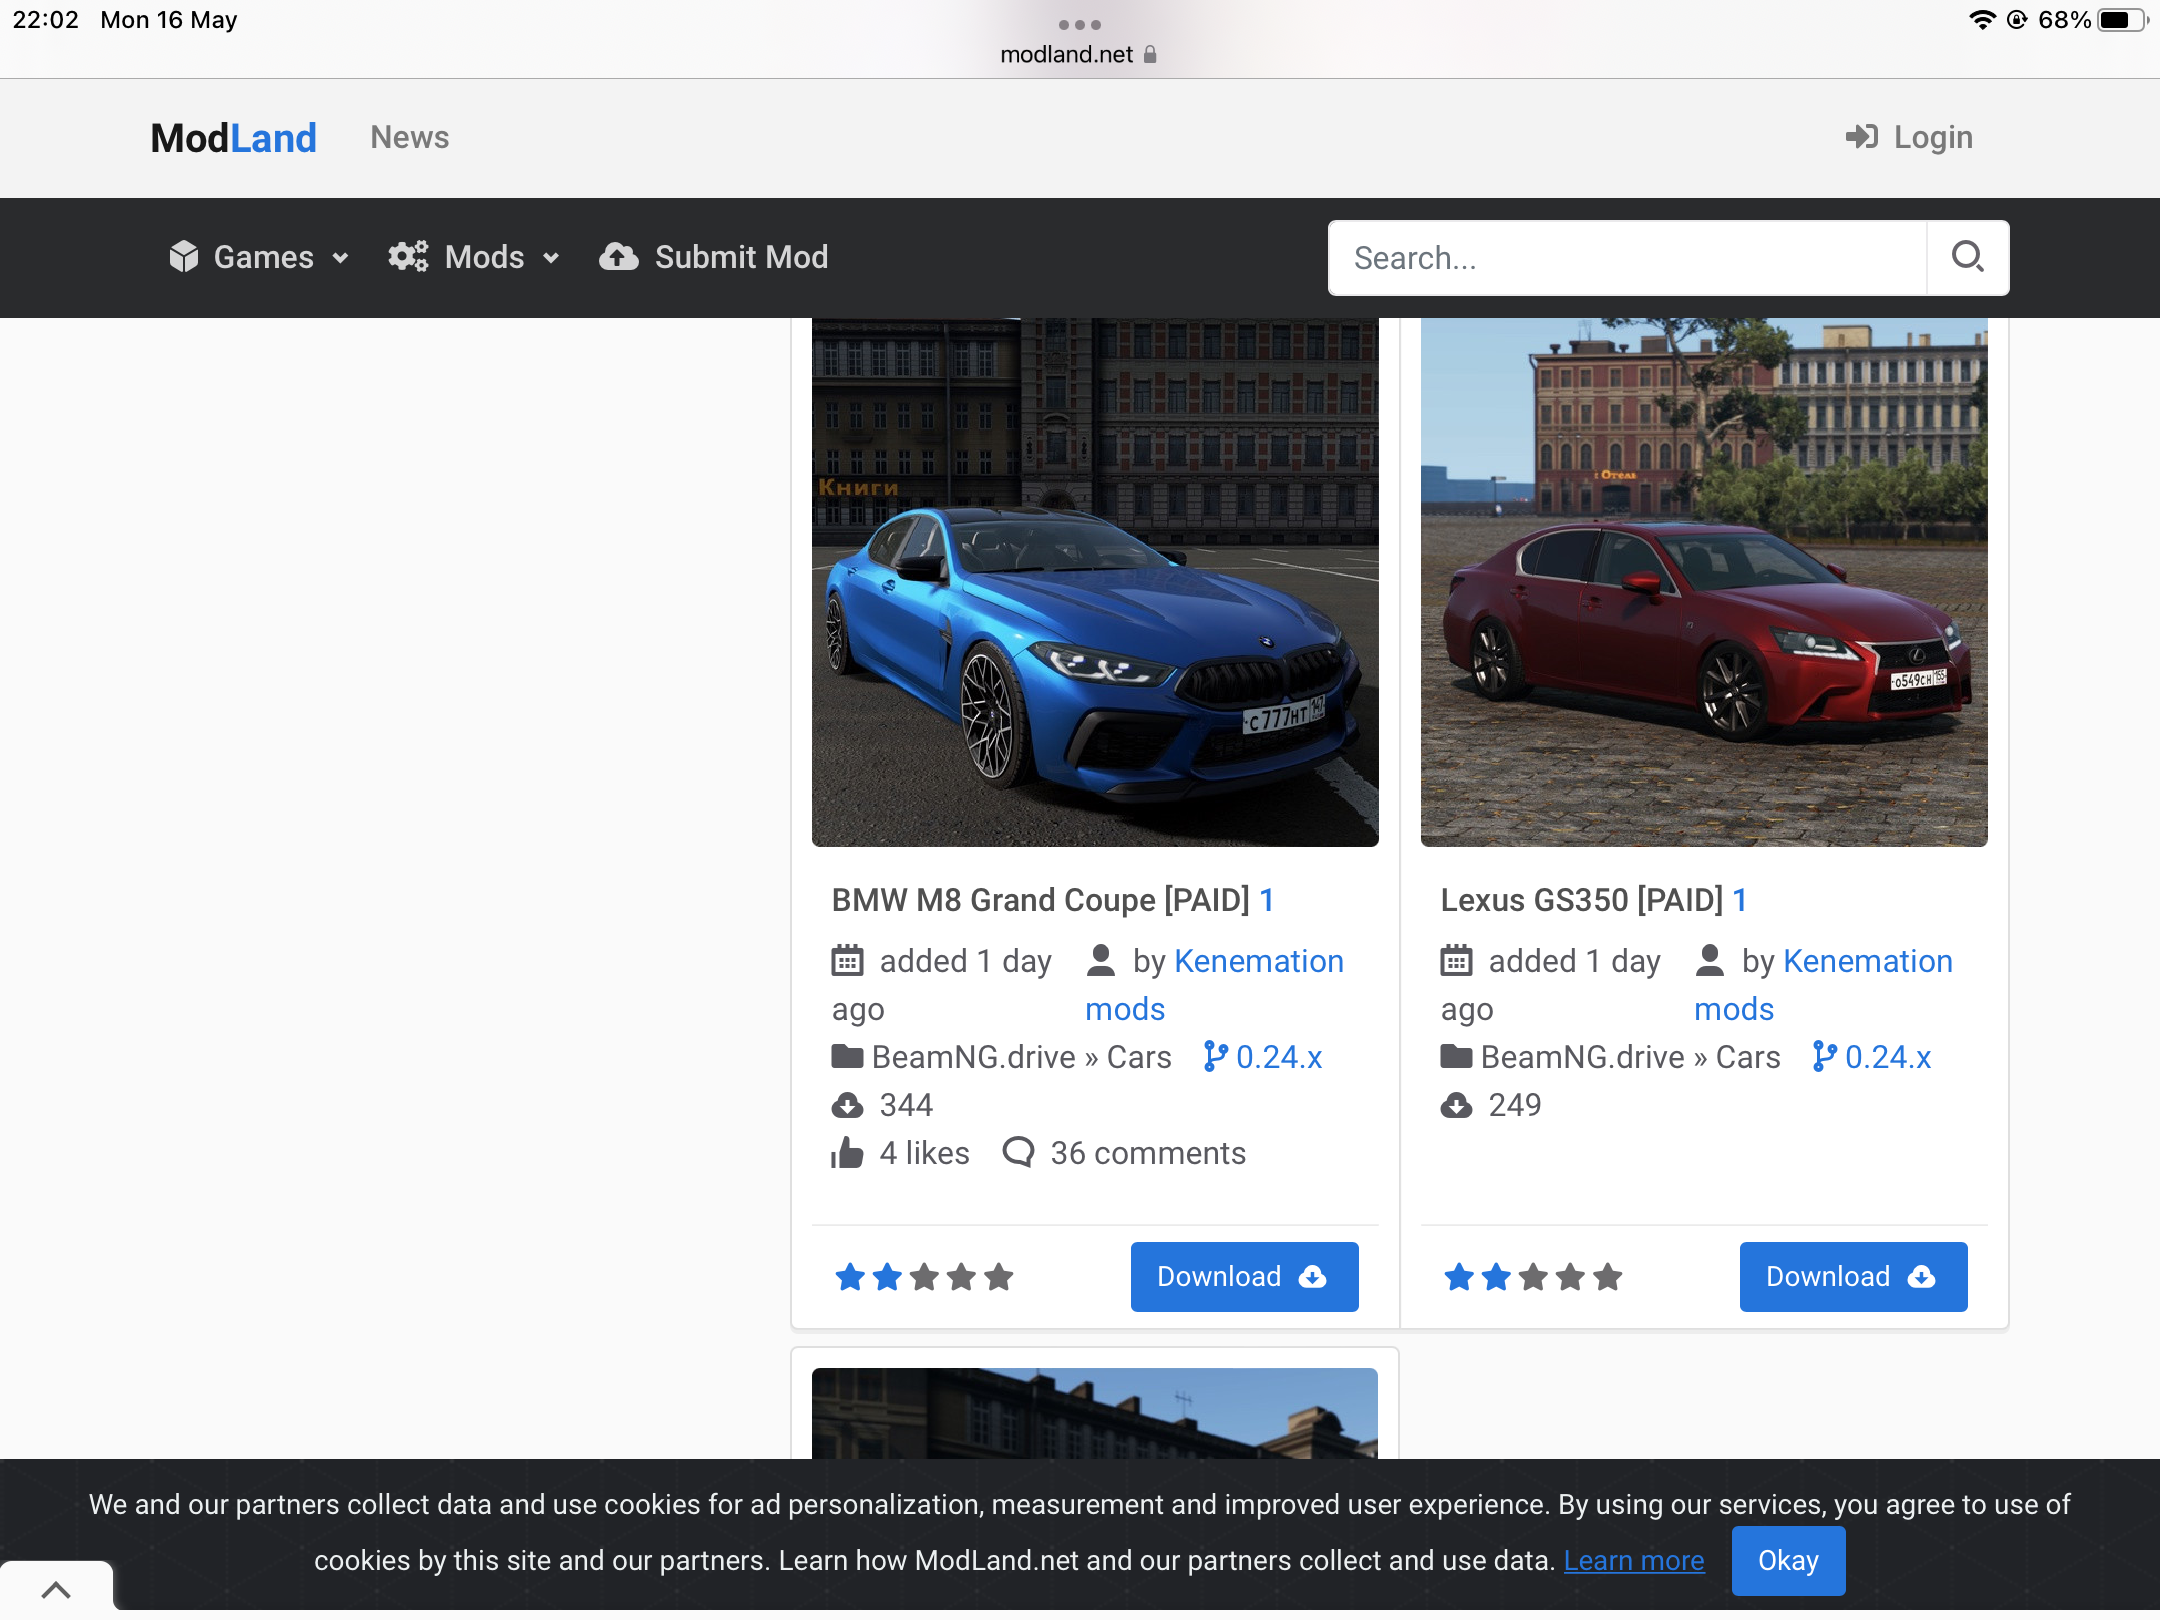This screenshot has height=1620, width=2160.
Task: Open Lexus GS350 0.24.x version link
Action: (x=1886, y=1057)
